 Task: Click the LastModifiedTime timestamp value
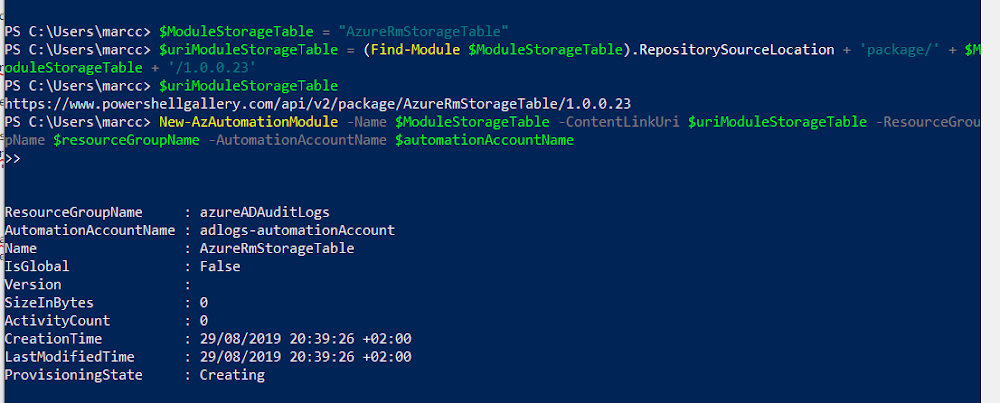coord(305,357)
